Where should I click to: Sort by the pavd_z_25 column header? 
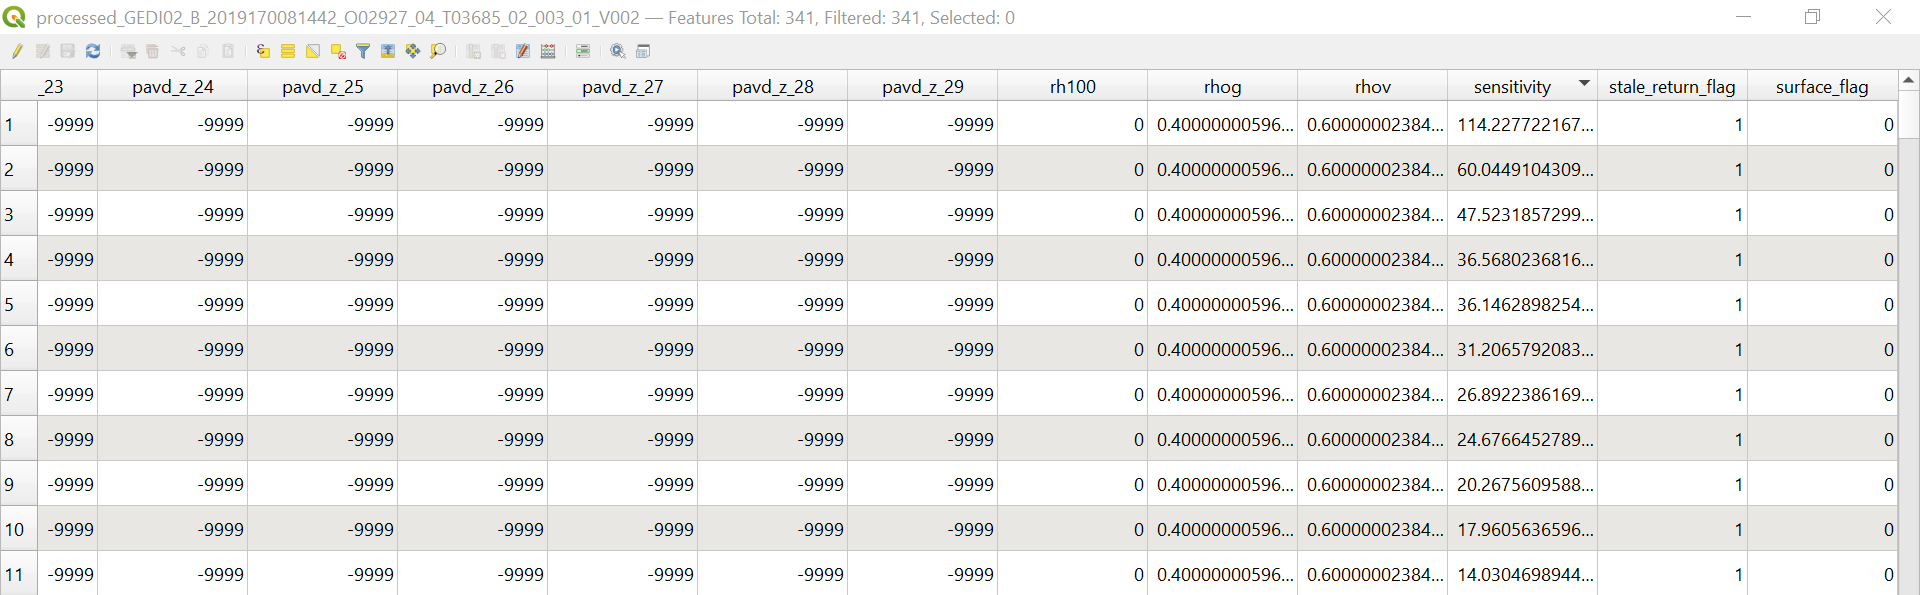point(323,86)
